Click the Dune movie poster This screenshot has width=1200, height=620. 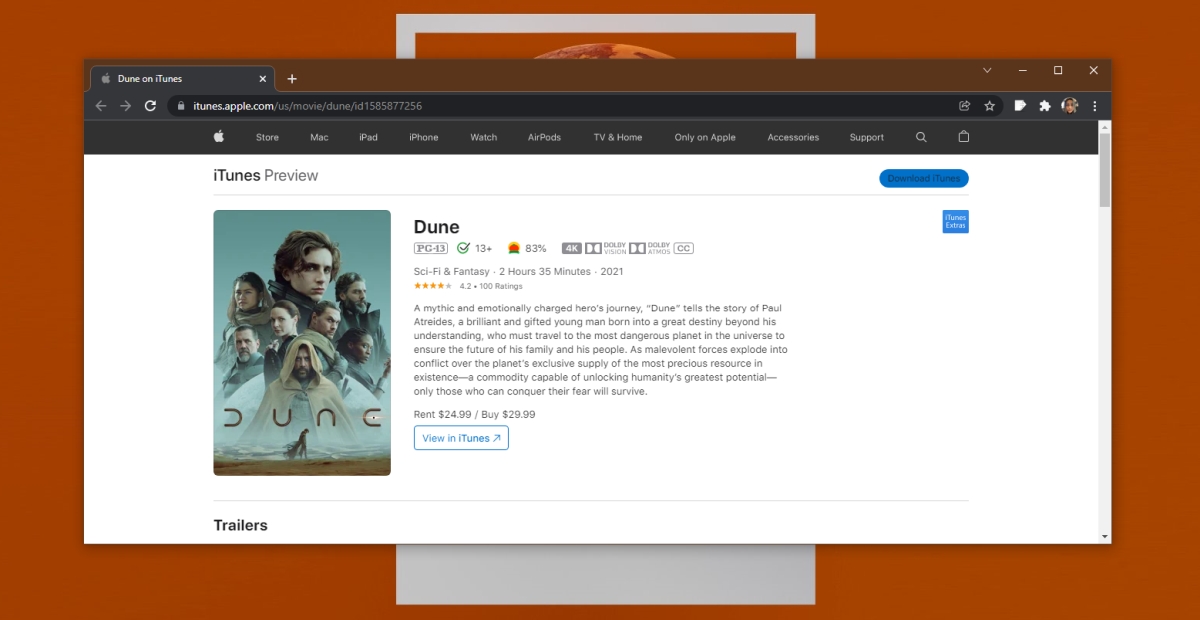pos(302,343)
